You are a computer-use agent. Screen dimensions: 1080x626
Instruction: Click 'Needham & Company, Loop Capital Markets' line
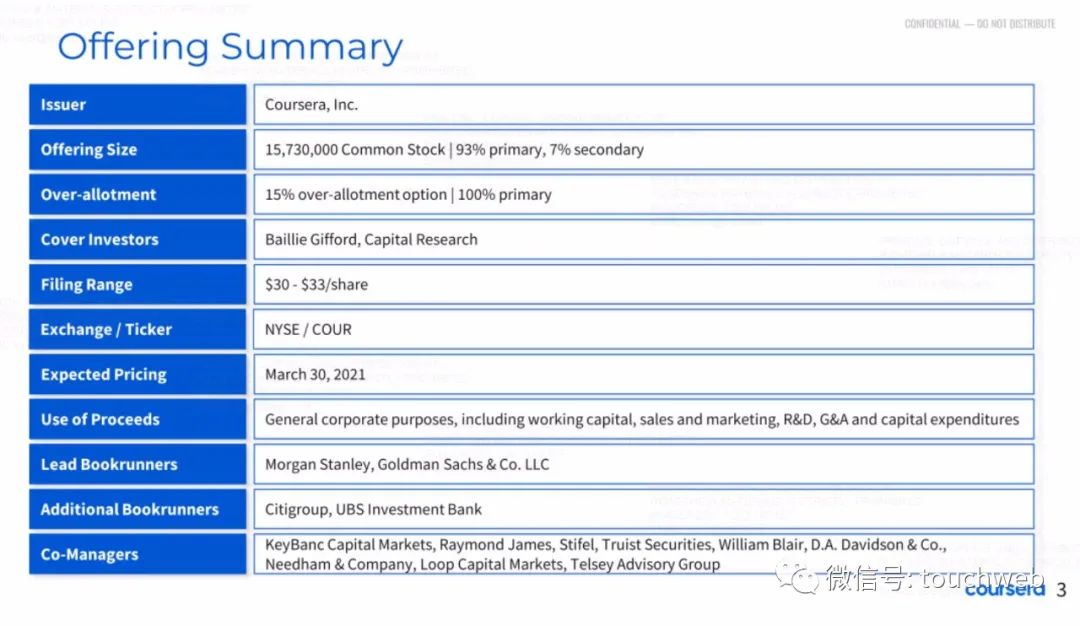[492, 565]
